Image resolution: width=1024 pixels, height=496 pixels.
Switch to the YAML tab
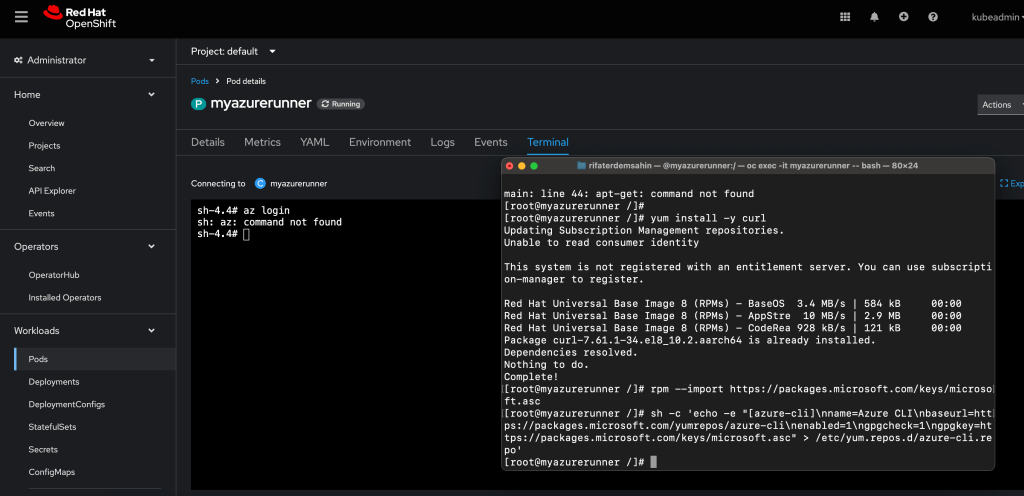[315, 142]
